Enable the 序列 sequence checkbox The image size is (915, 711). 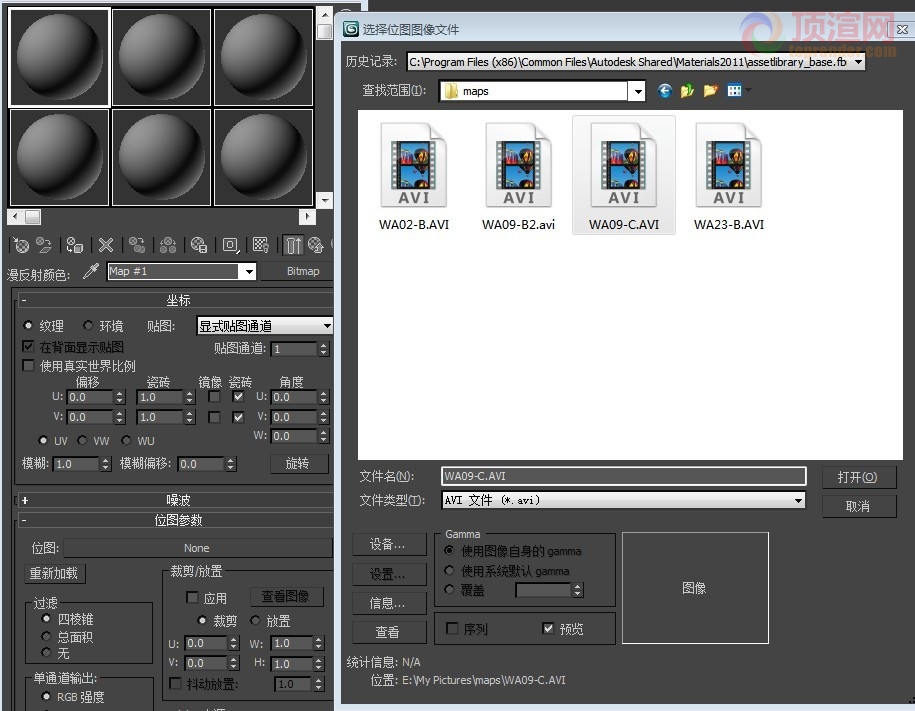click(452, 628)
